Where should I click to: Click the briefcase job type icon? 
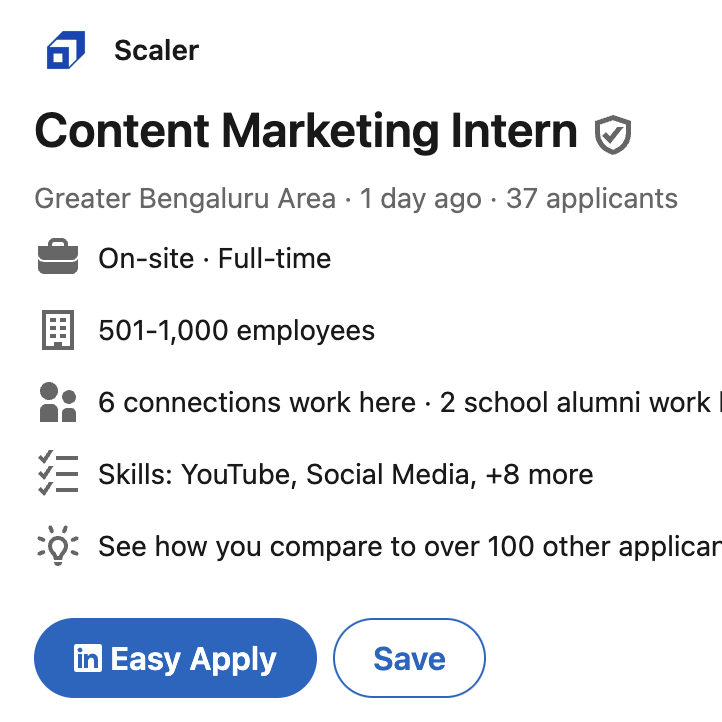point(58,259)
